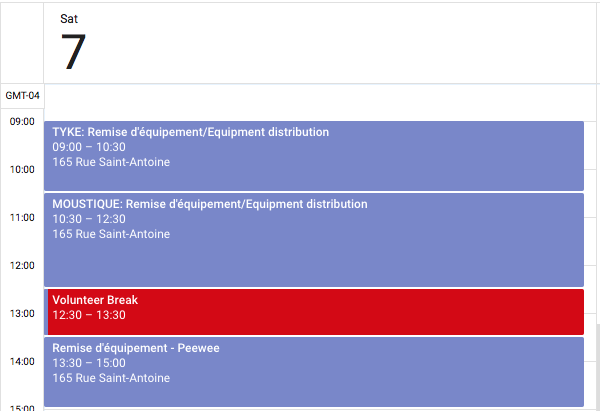
Task: Click the 14:00 time label
Action: click(x=22, y=361)
